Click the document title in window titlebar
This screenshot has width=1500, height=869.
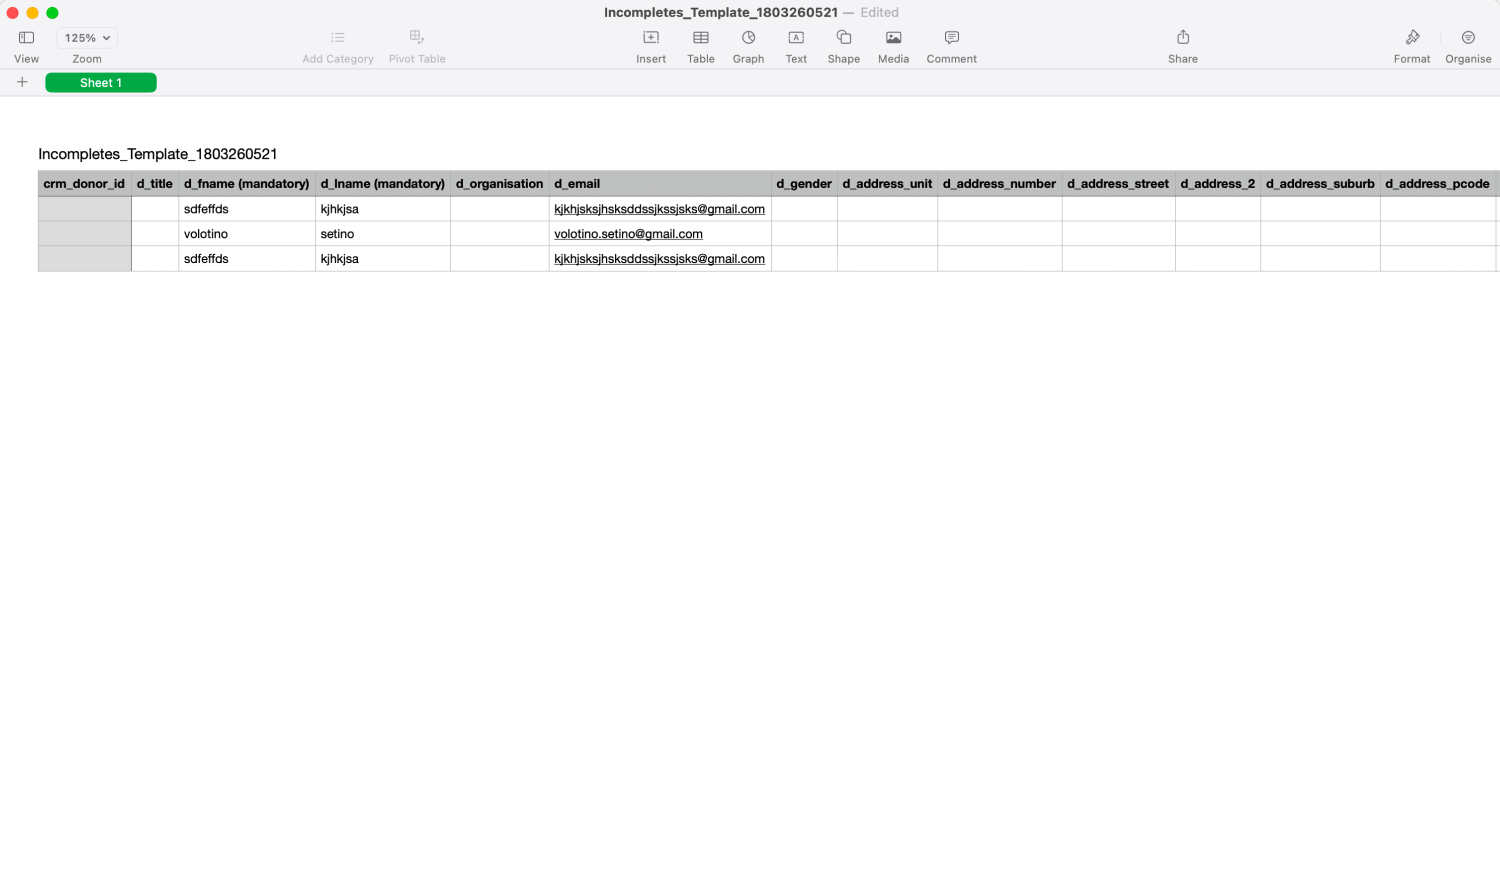click(x=720, y=12)
